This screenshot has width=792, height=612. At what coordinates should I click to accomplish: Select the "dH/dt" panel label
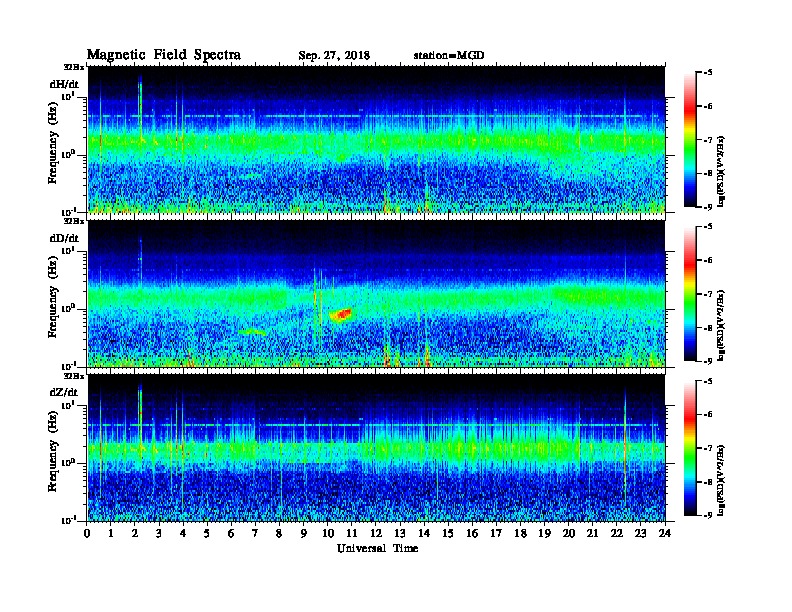pyautogui.click(x=64, y=84)
